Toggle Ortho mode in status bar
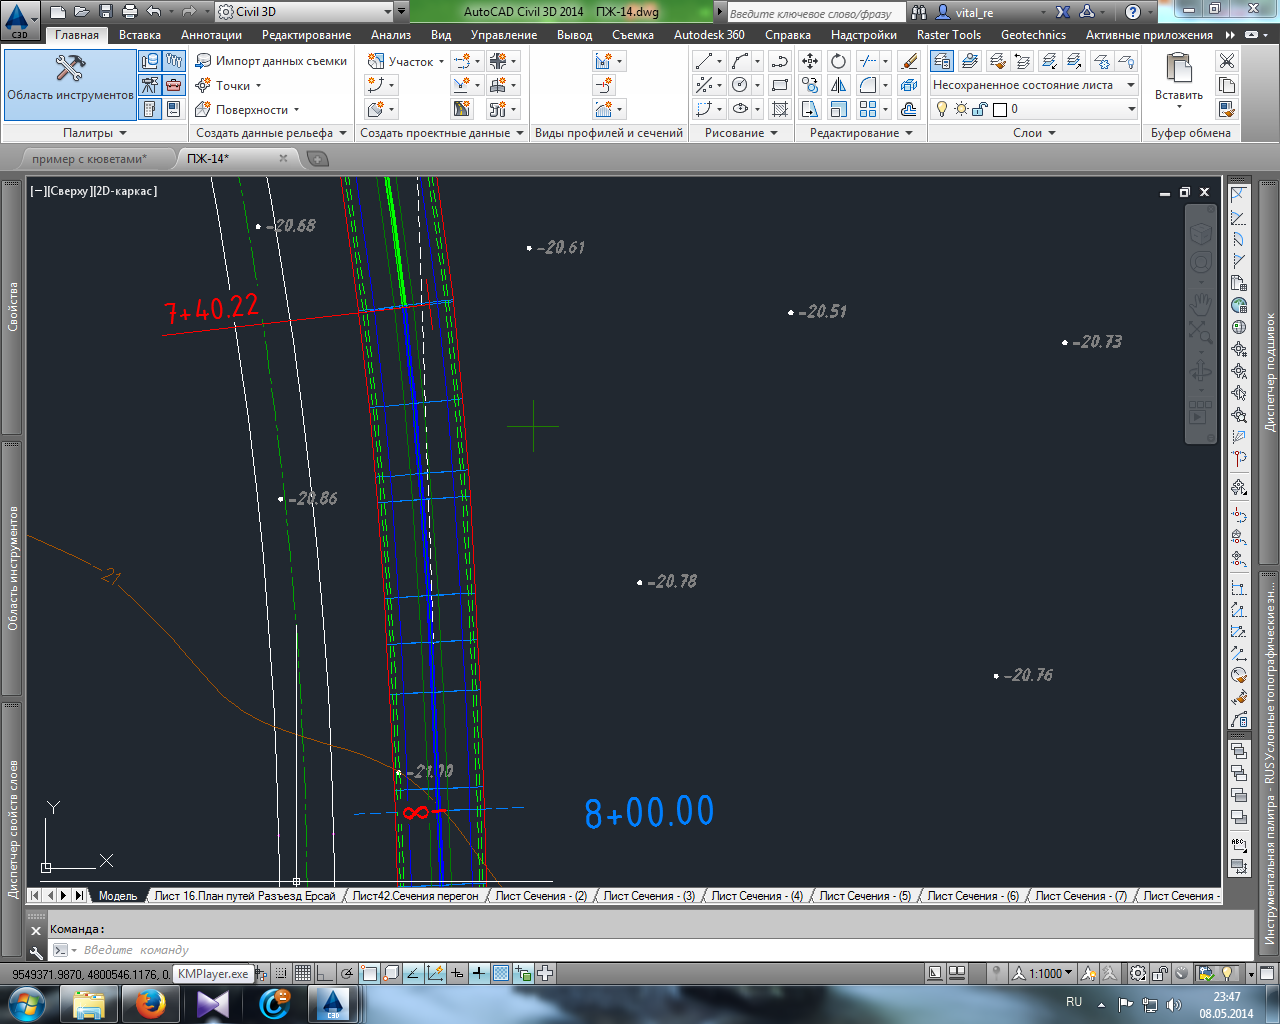1280x1024 pixels. pyautogui.click(x=325, y=973)
